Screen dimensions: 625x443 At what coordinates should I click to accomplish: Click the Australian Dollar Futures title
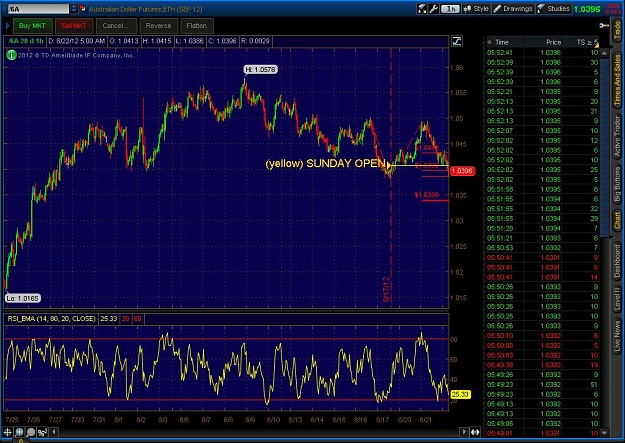(146, 9)
